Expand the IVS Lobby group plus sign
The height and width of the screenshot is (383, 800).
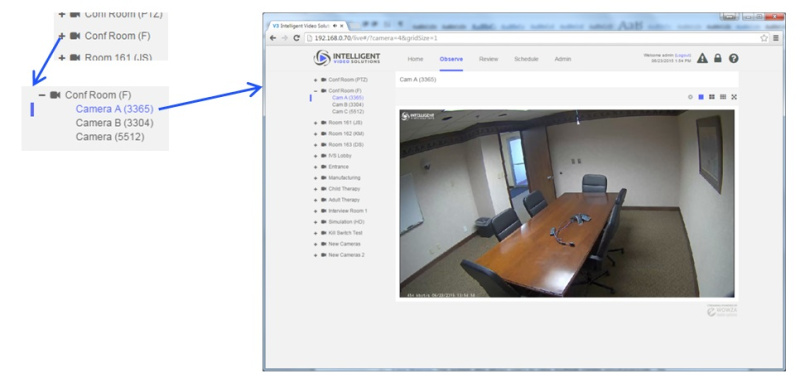(x=316, y=156)
